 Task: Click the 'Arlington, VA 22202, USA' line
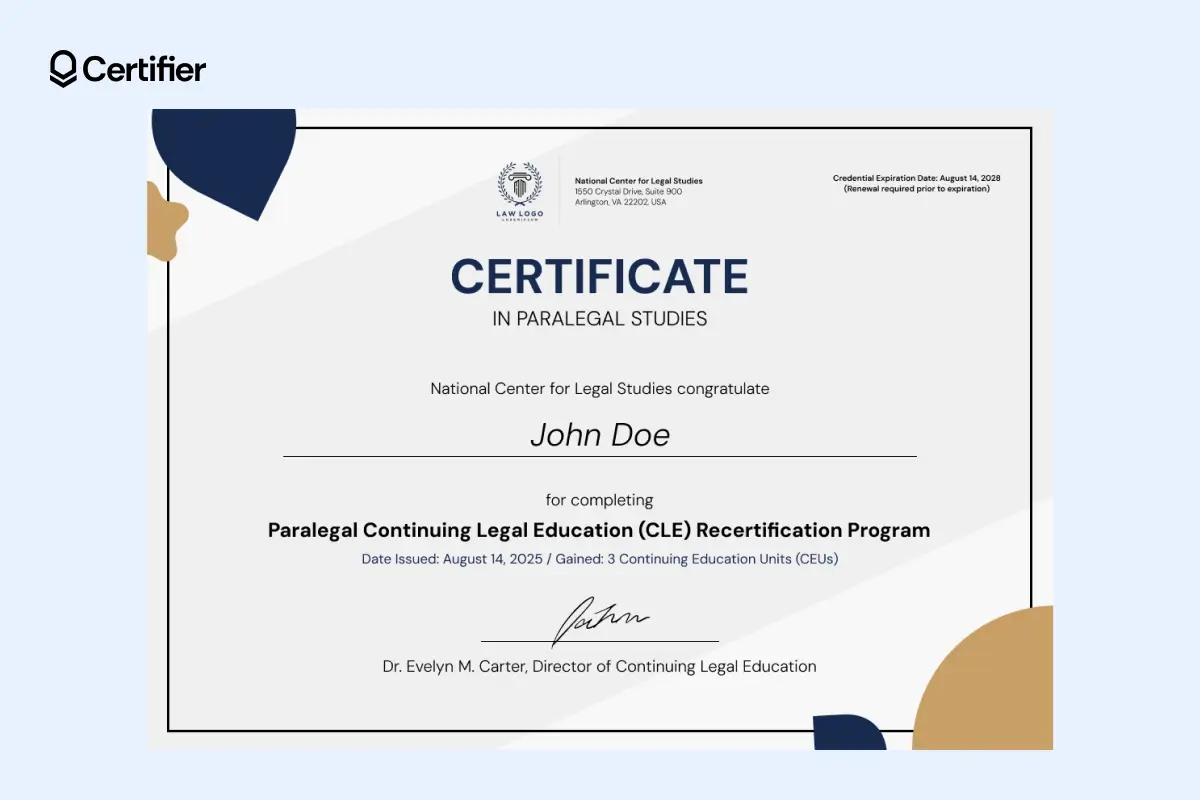click(621, 202)
